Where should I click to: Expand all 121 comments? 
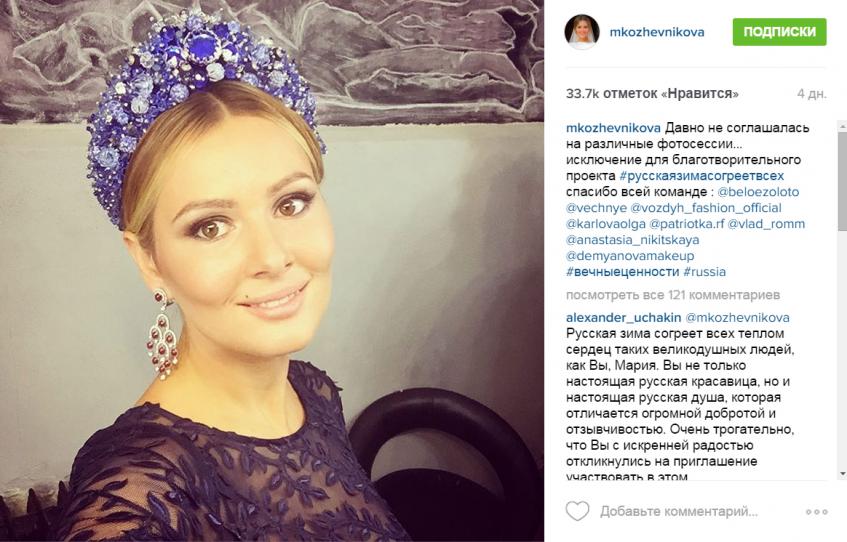click(673, 295)
